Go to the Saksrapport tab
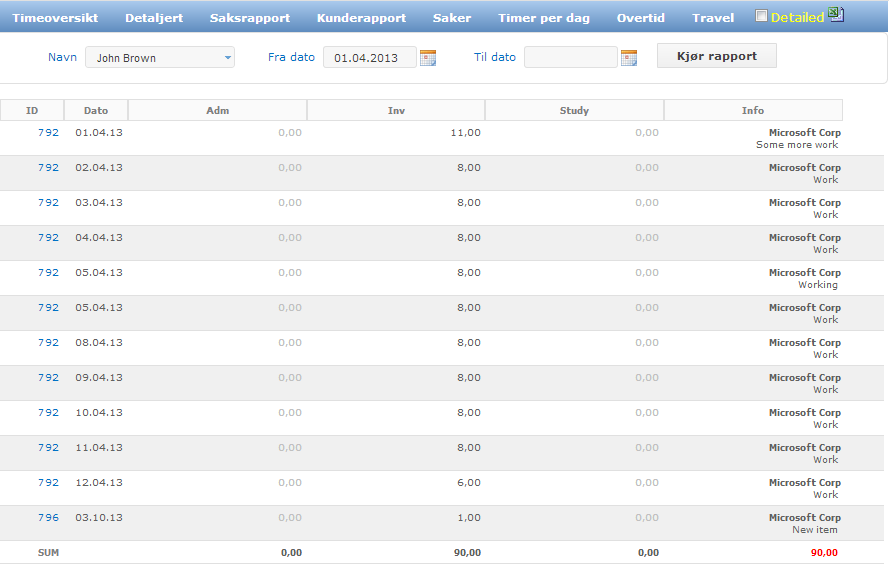This screenshot has width=889, height=568. point(250,18)
